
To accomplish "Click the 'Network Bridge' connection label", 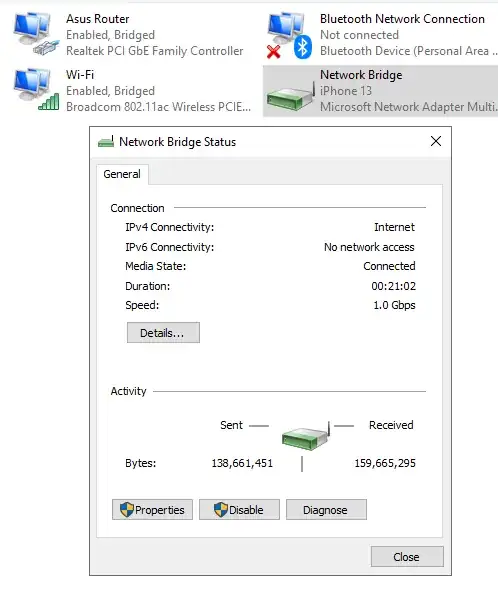I will (x=361, y=75).
